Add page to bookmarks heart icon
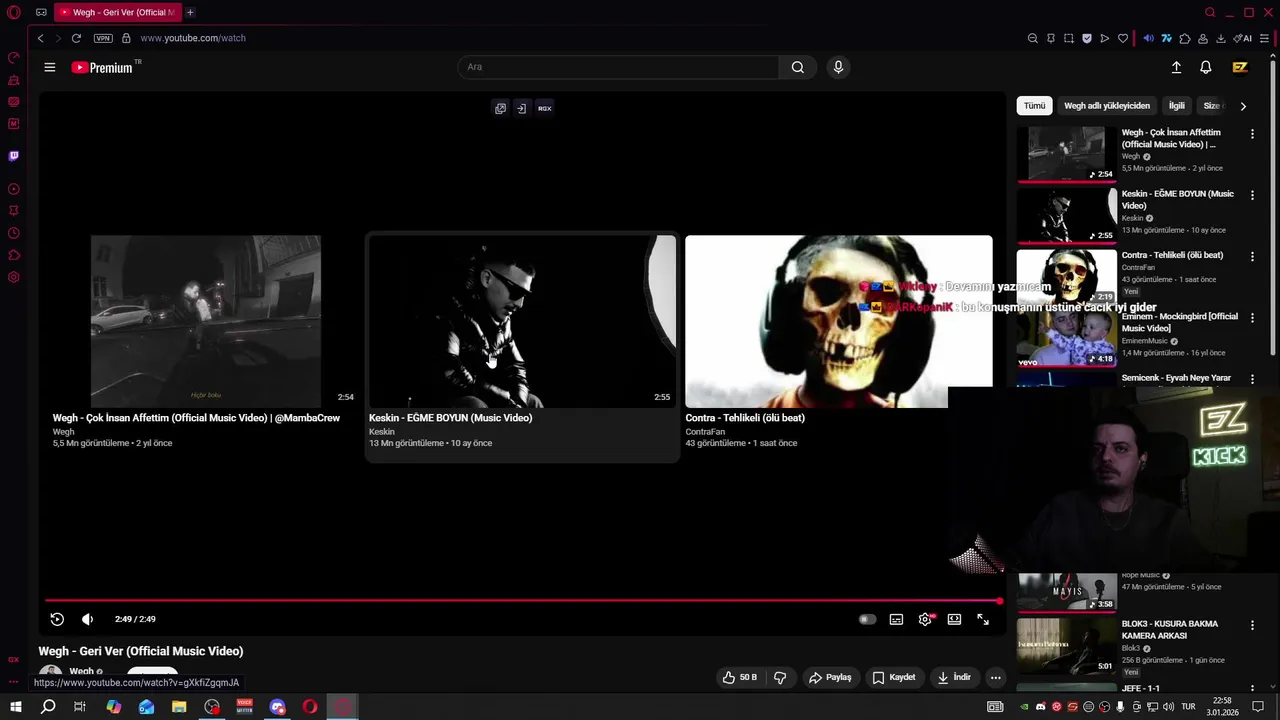 click(1123, 38)
